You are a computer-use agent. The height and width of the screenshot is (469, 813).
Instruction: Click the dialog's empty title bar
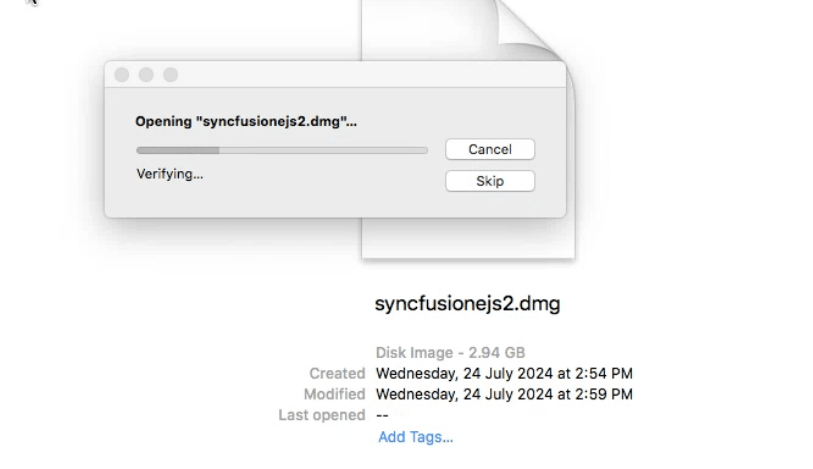click(x=360, y=75)
